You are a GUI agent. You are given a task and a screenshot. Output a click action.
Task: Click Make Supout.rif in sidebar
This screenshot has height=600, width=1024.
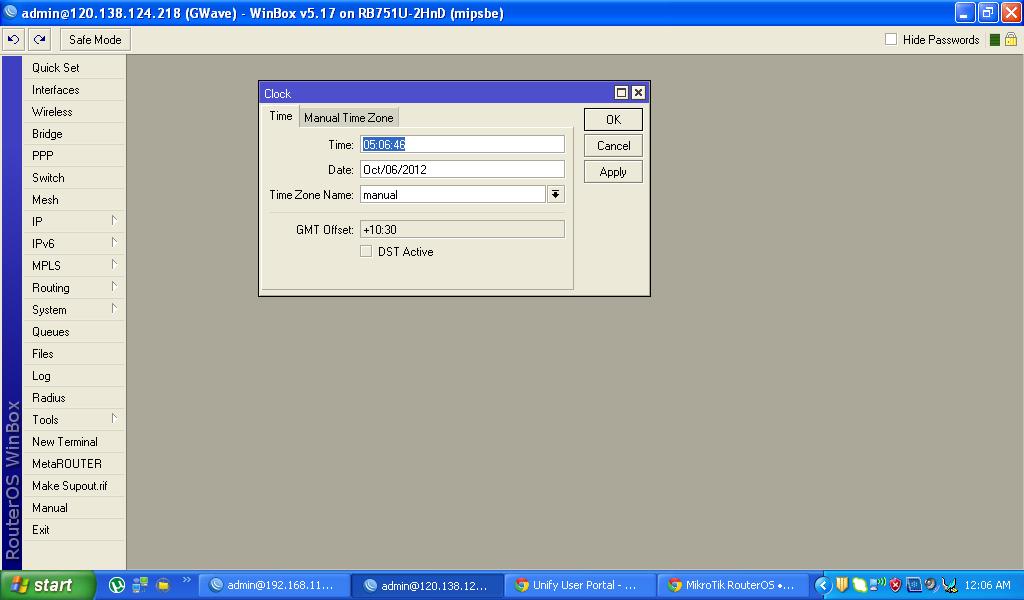pyautogui.click(x=73, y=486)
